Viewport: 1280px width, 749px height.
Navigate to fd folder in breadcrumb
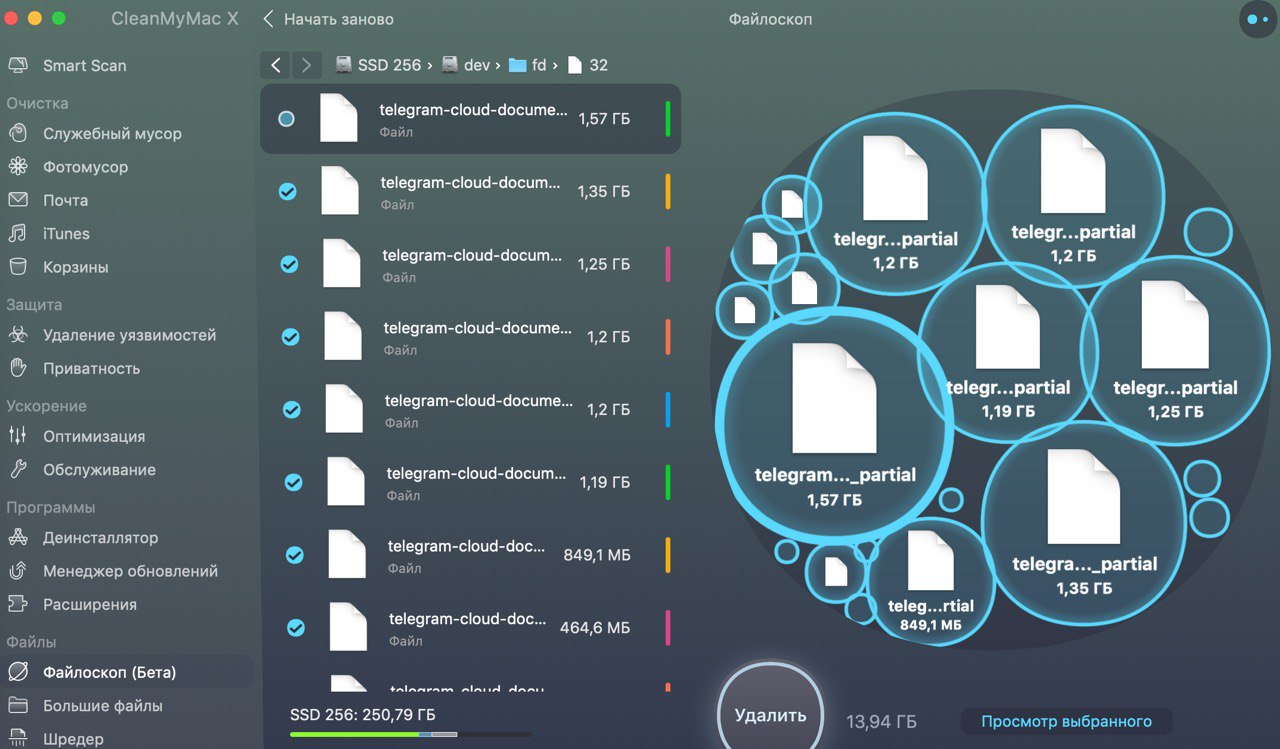pos(528,65)
